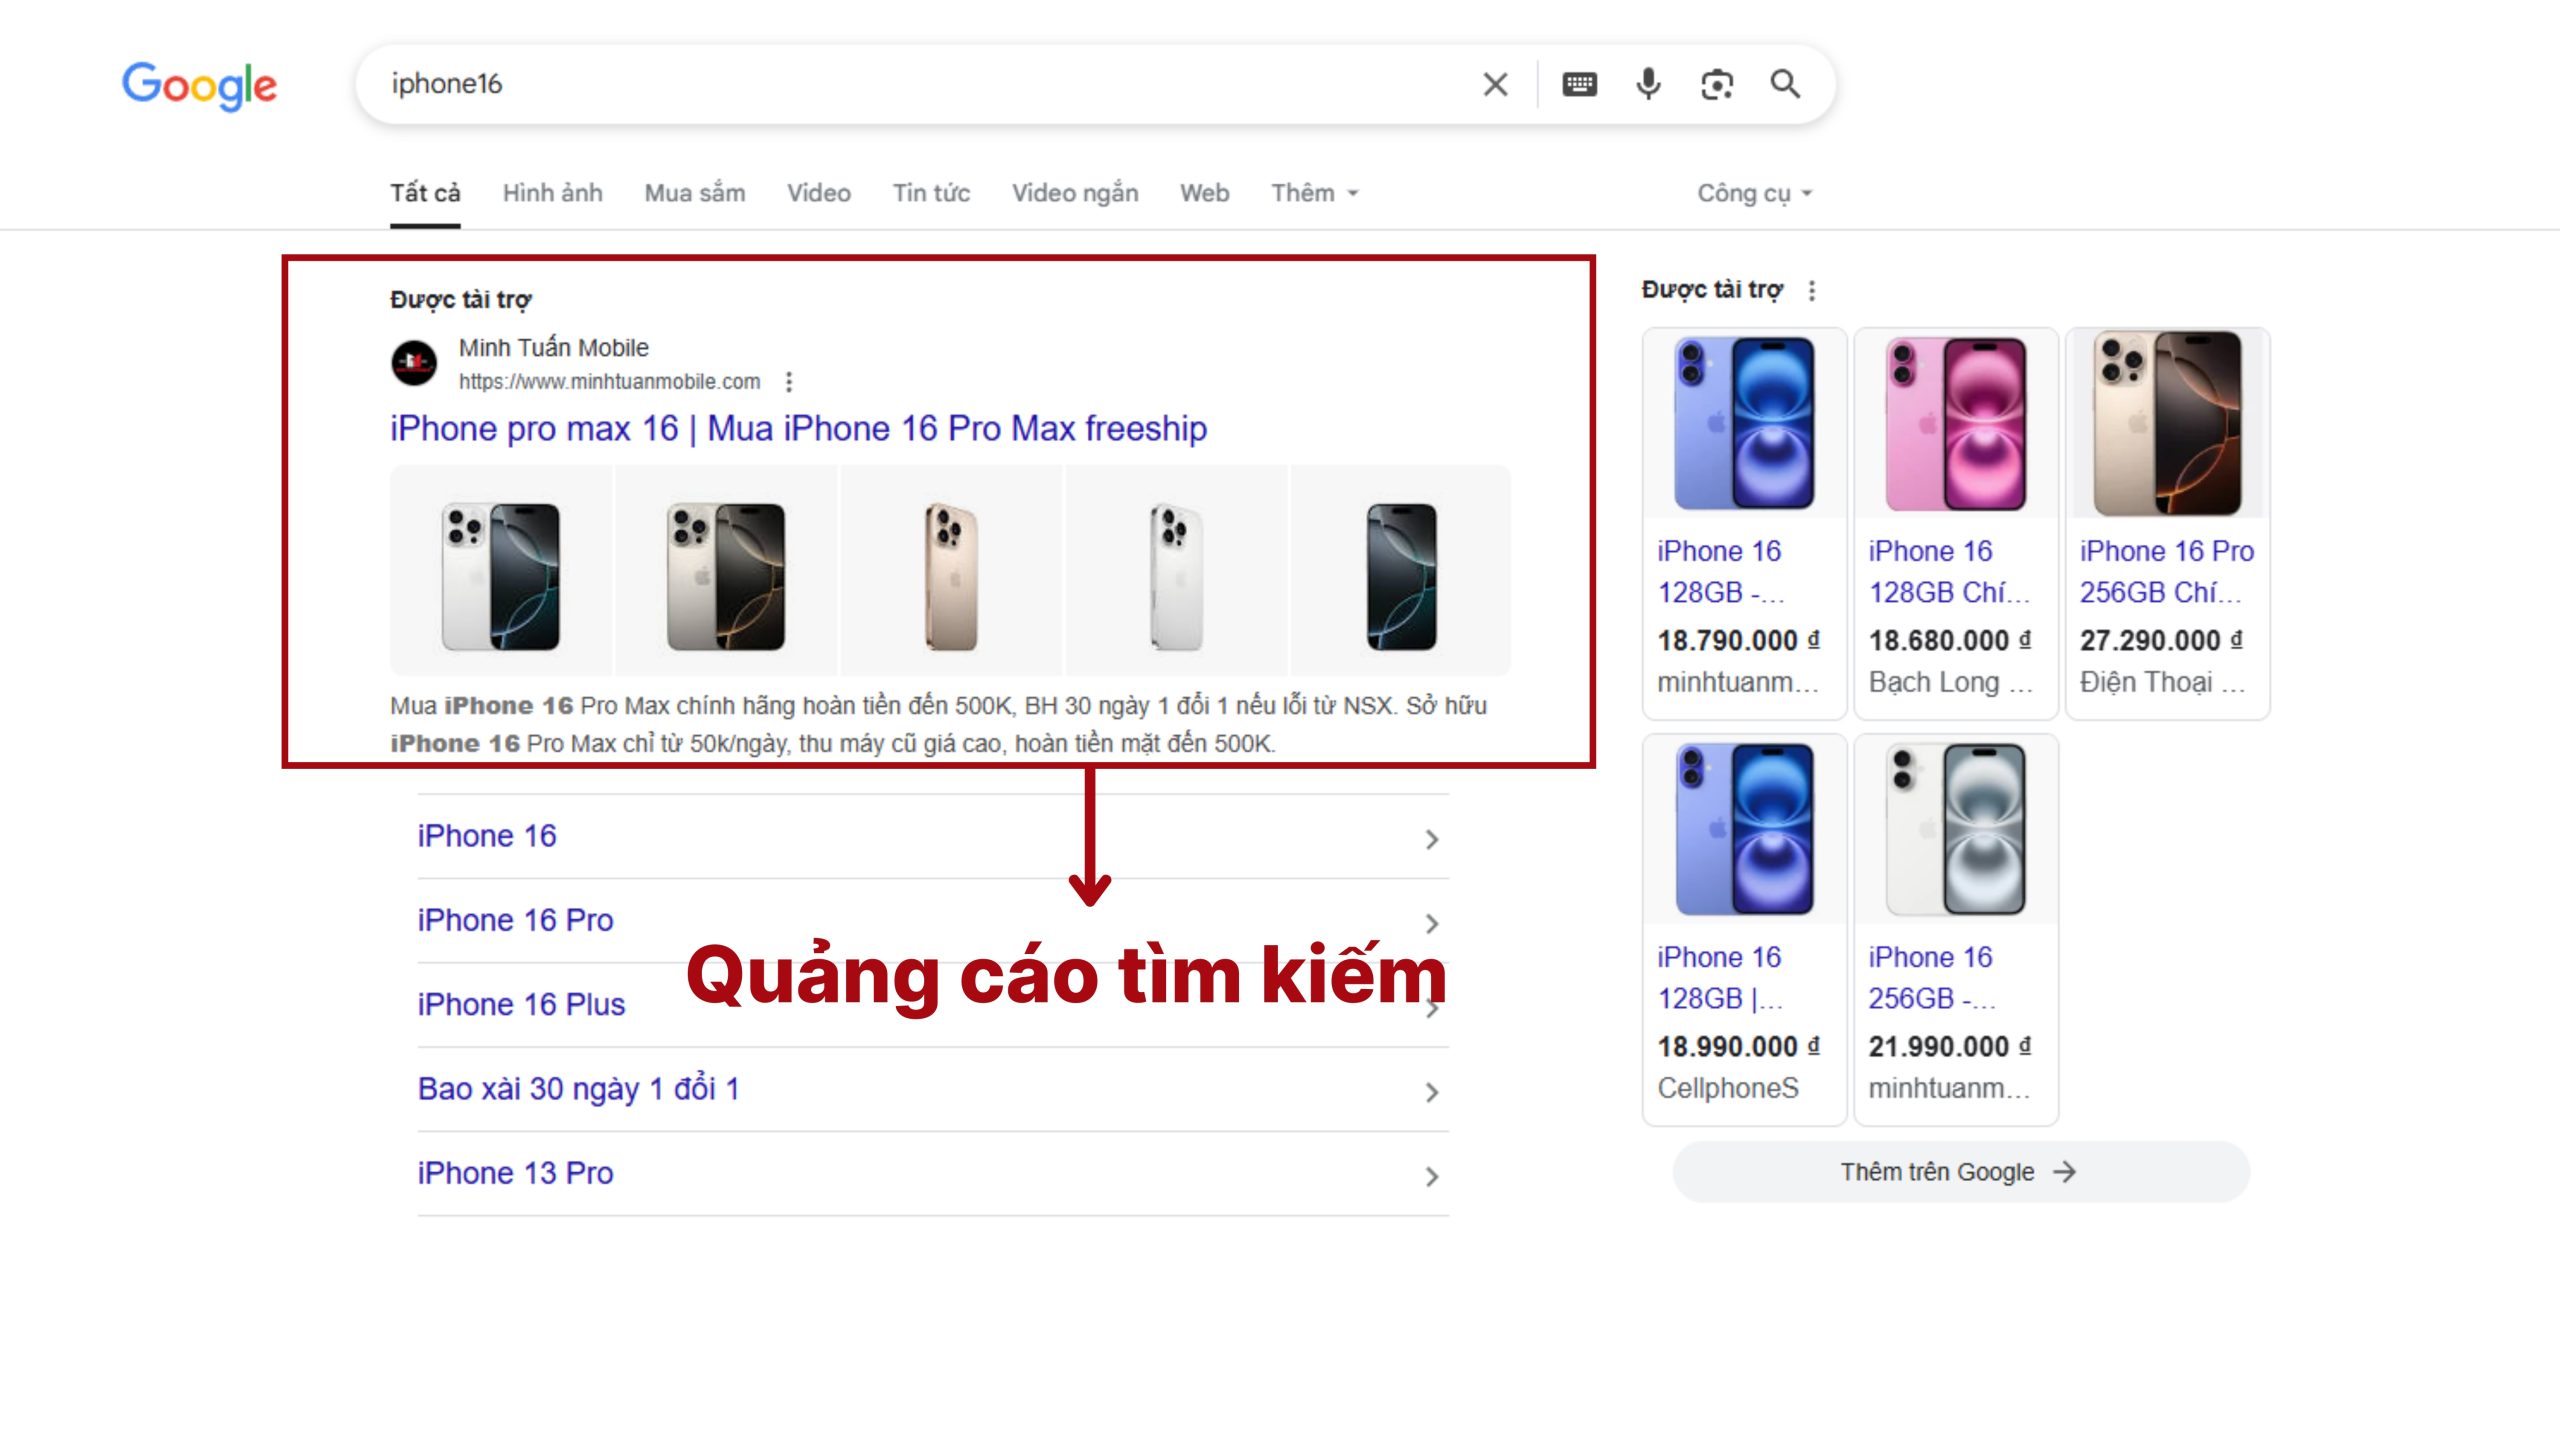Open the on-screen keyboard icon
The height and width of the screenshot is (1440, 2560).
(x=1579, y=84)
